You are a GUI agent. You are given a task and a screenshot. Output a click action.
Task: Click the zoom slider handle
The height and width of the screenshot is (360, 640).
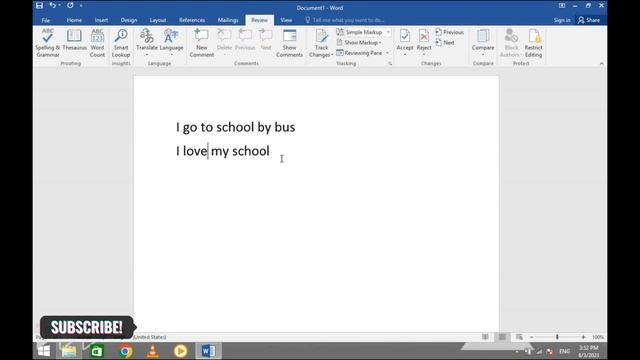point(557,337)
